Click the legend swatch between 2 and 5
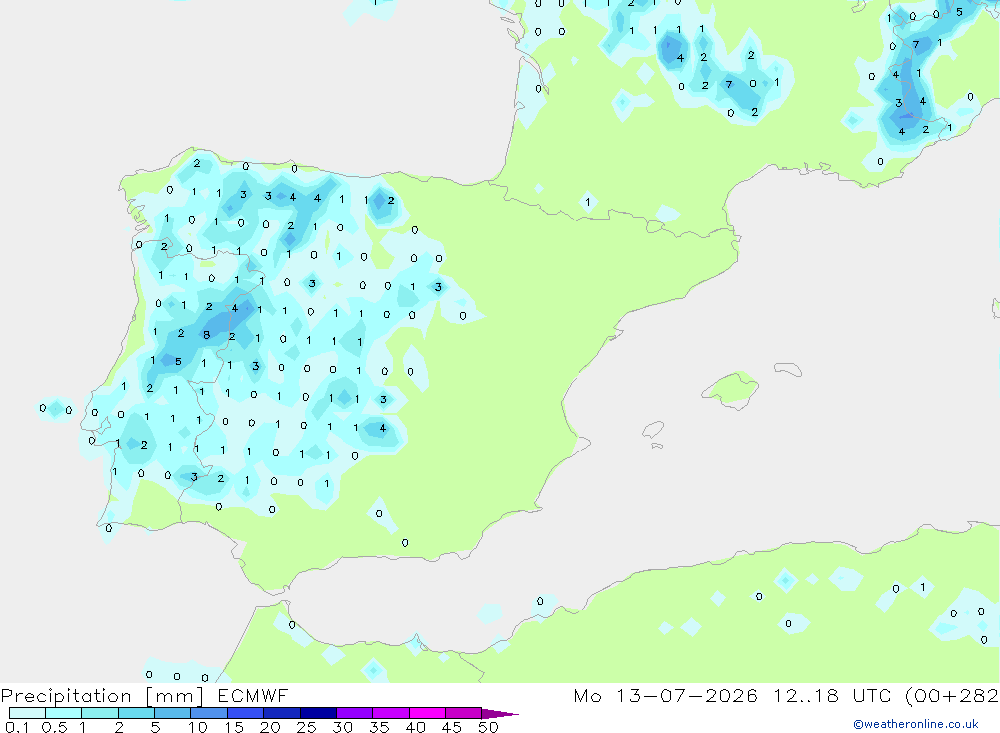 pos(136,713)
